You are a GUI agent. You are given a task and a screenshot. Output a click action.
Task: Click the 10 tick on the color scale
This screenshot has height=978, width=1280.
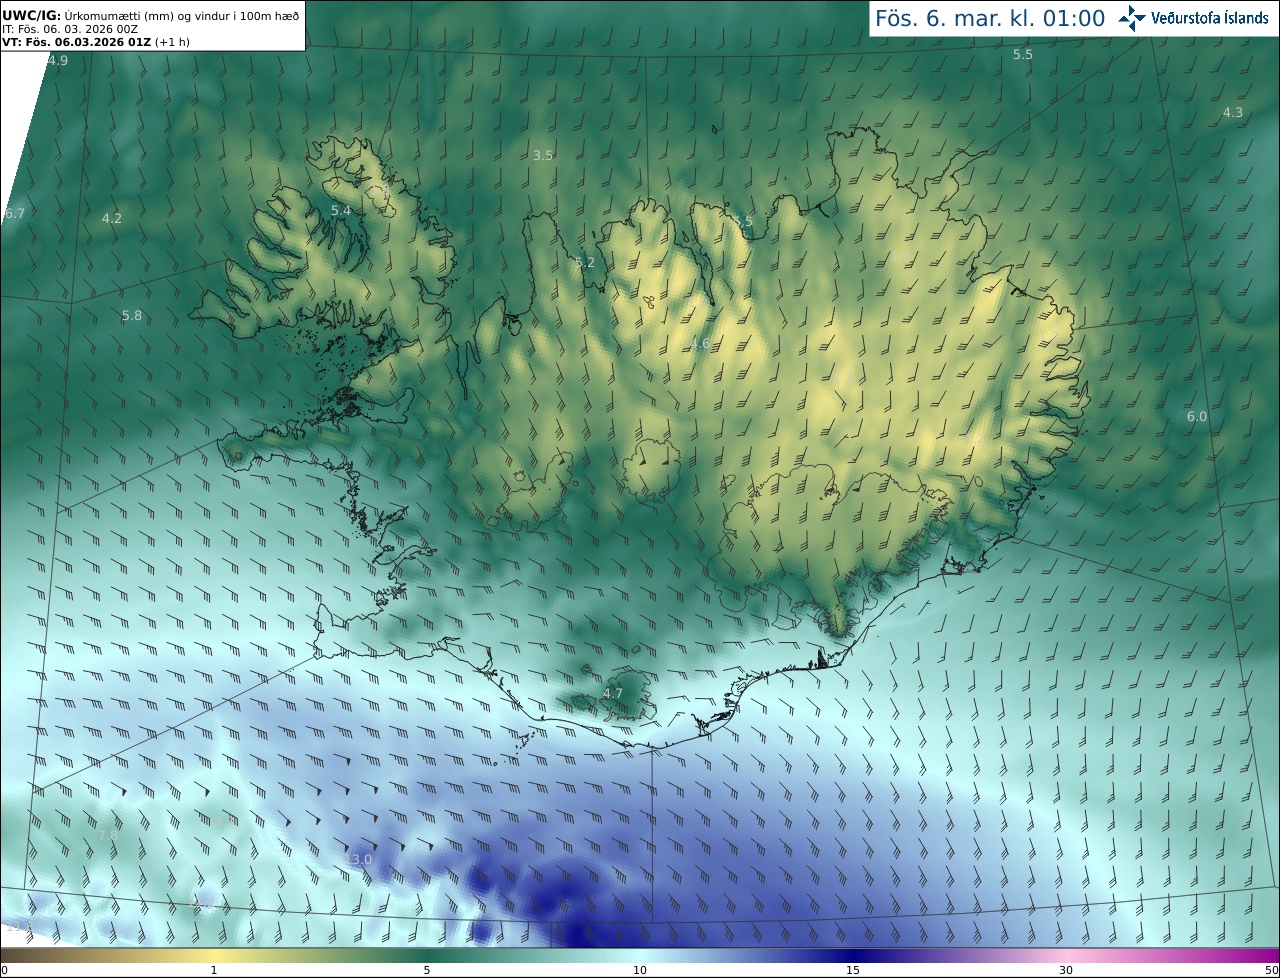click(x=640, y=970)
